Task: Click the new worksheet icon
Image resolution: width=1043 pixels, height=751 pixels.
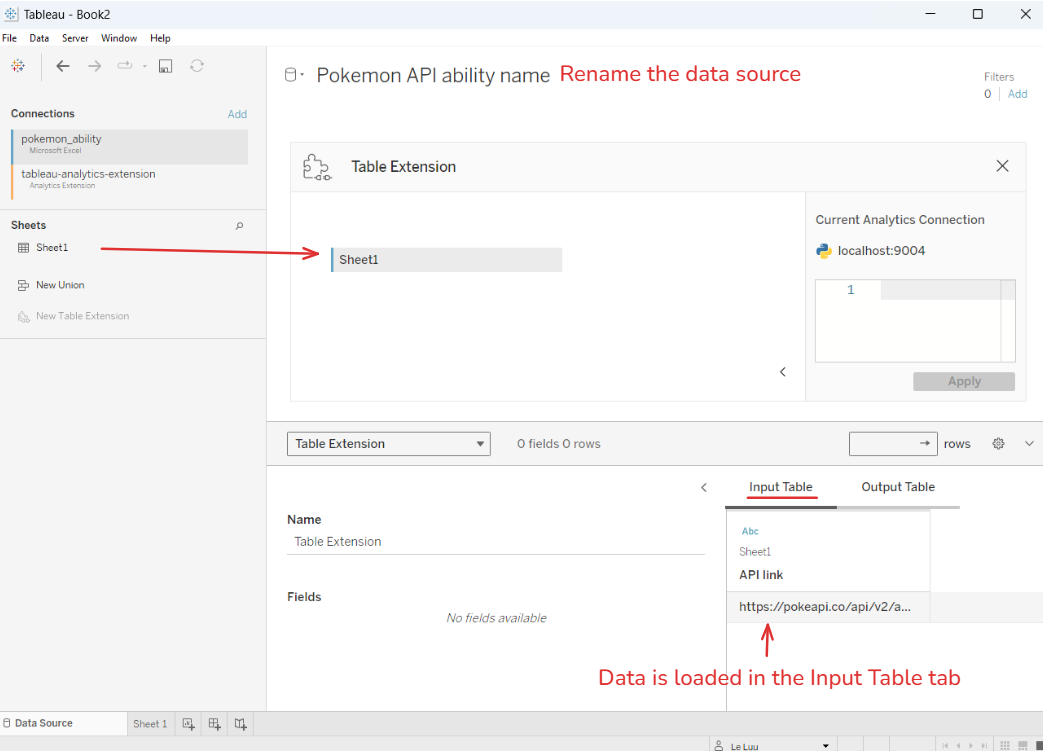Action: [x=188, y=724]
